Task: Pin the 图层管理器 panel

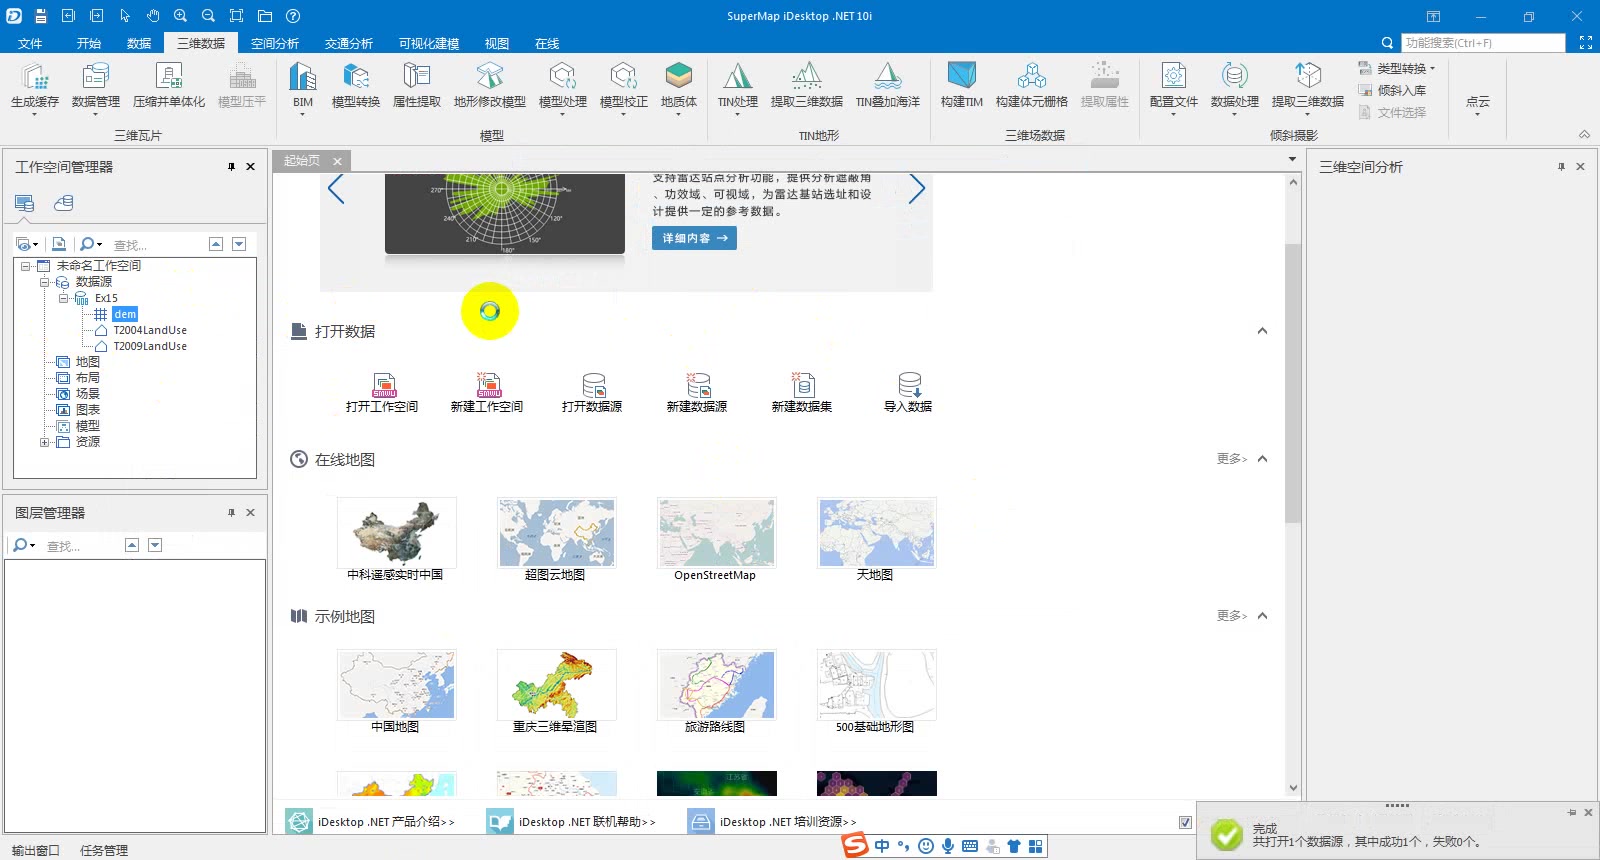Action: coord(231,513)
